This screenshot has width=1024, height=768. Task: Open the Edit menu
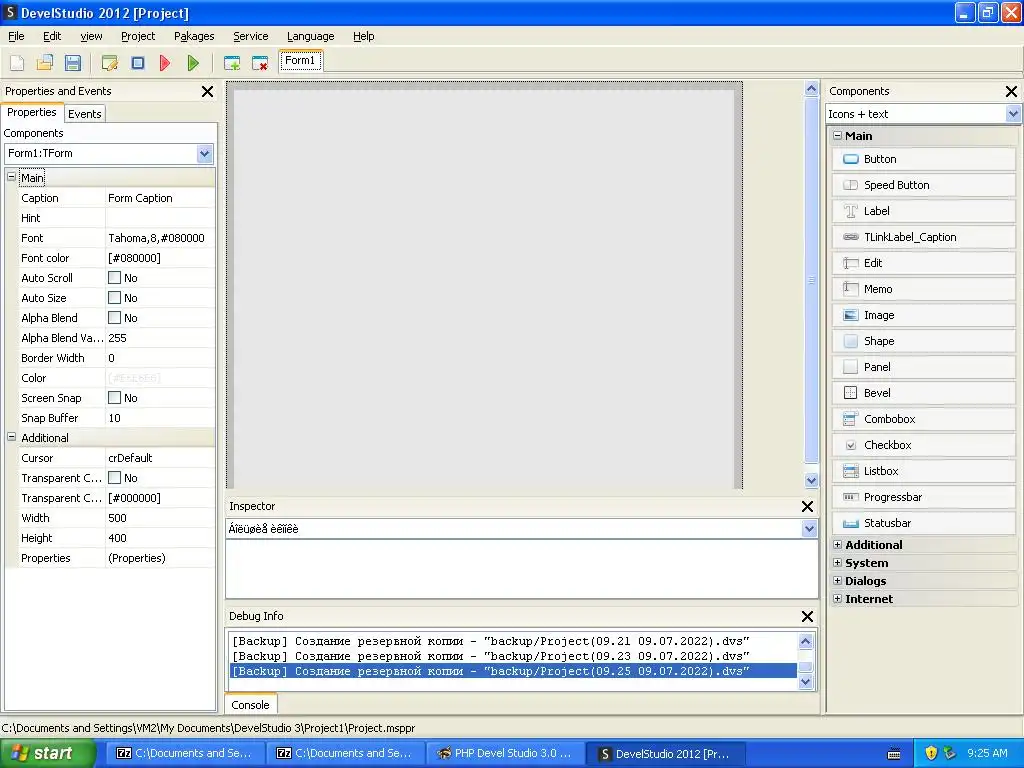coord(52,36)
